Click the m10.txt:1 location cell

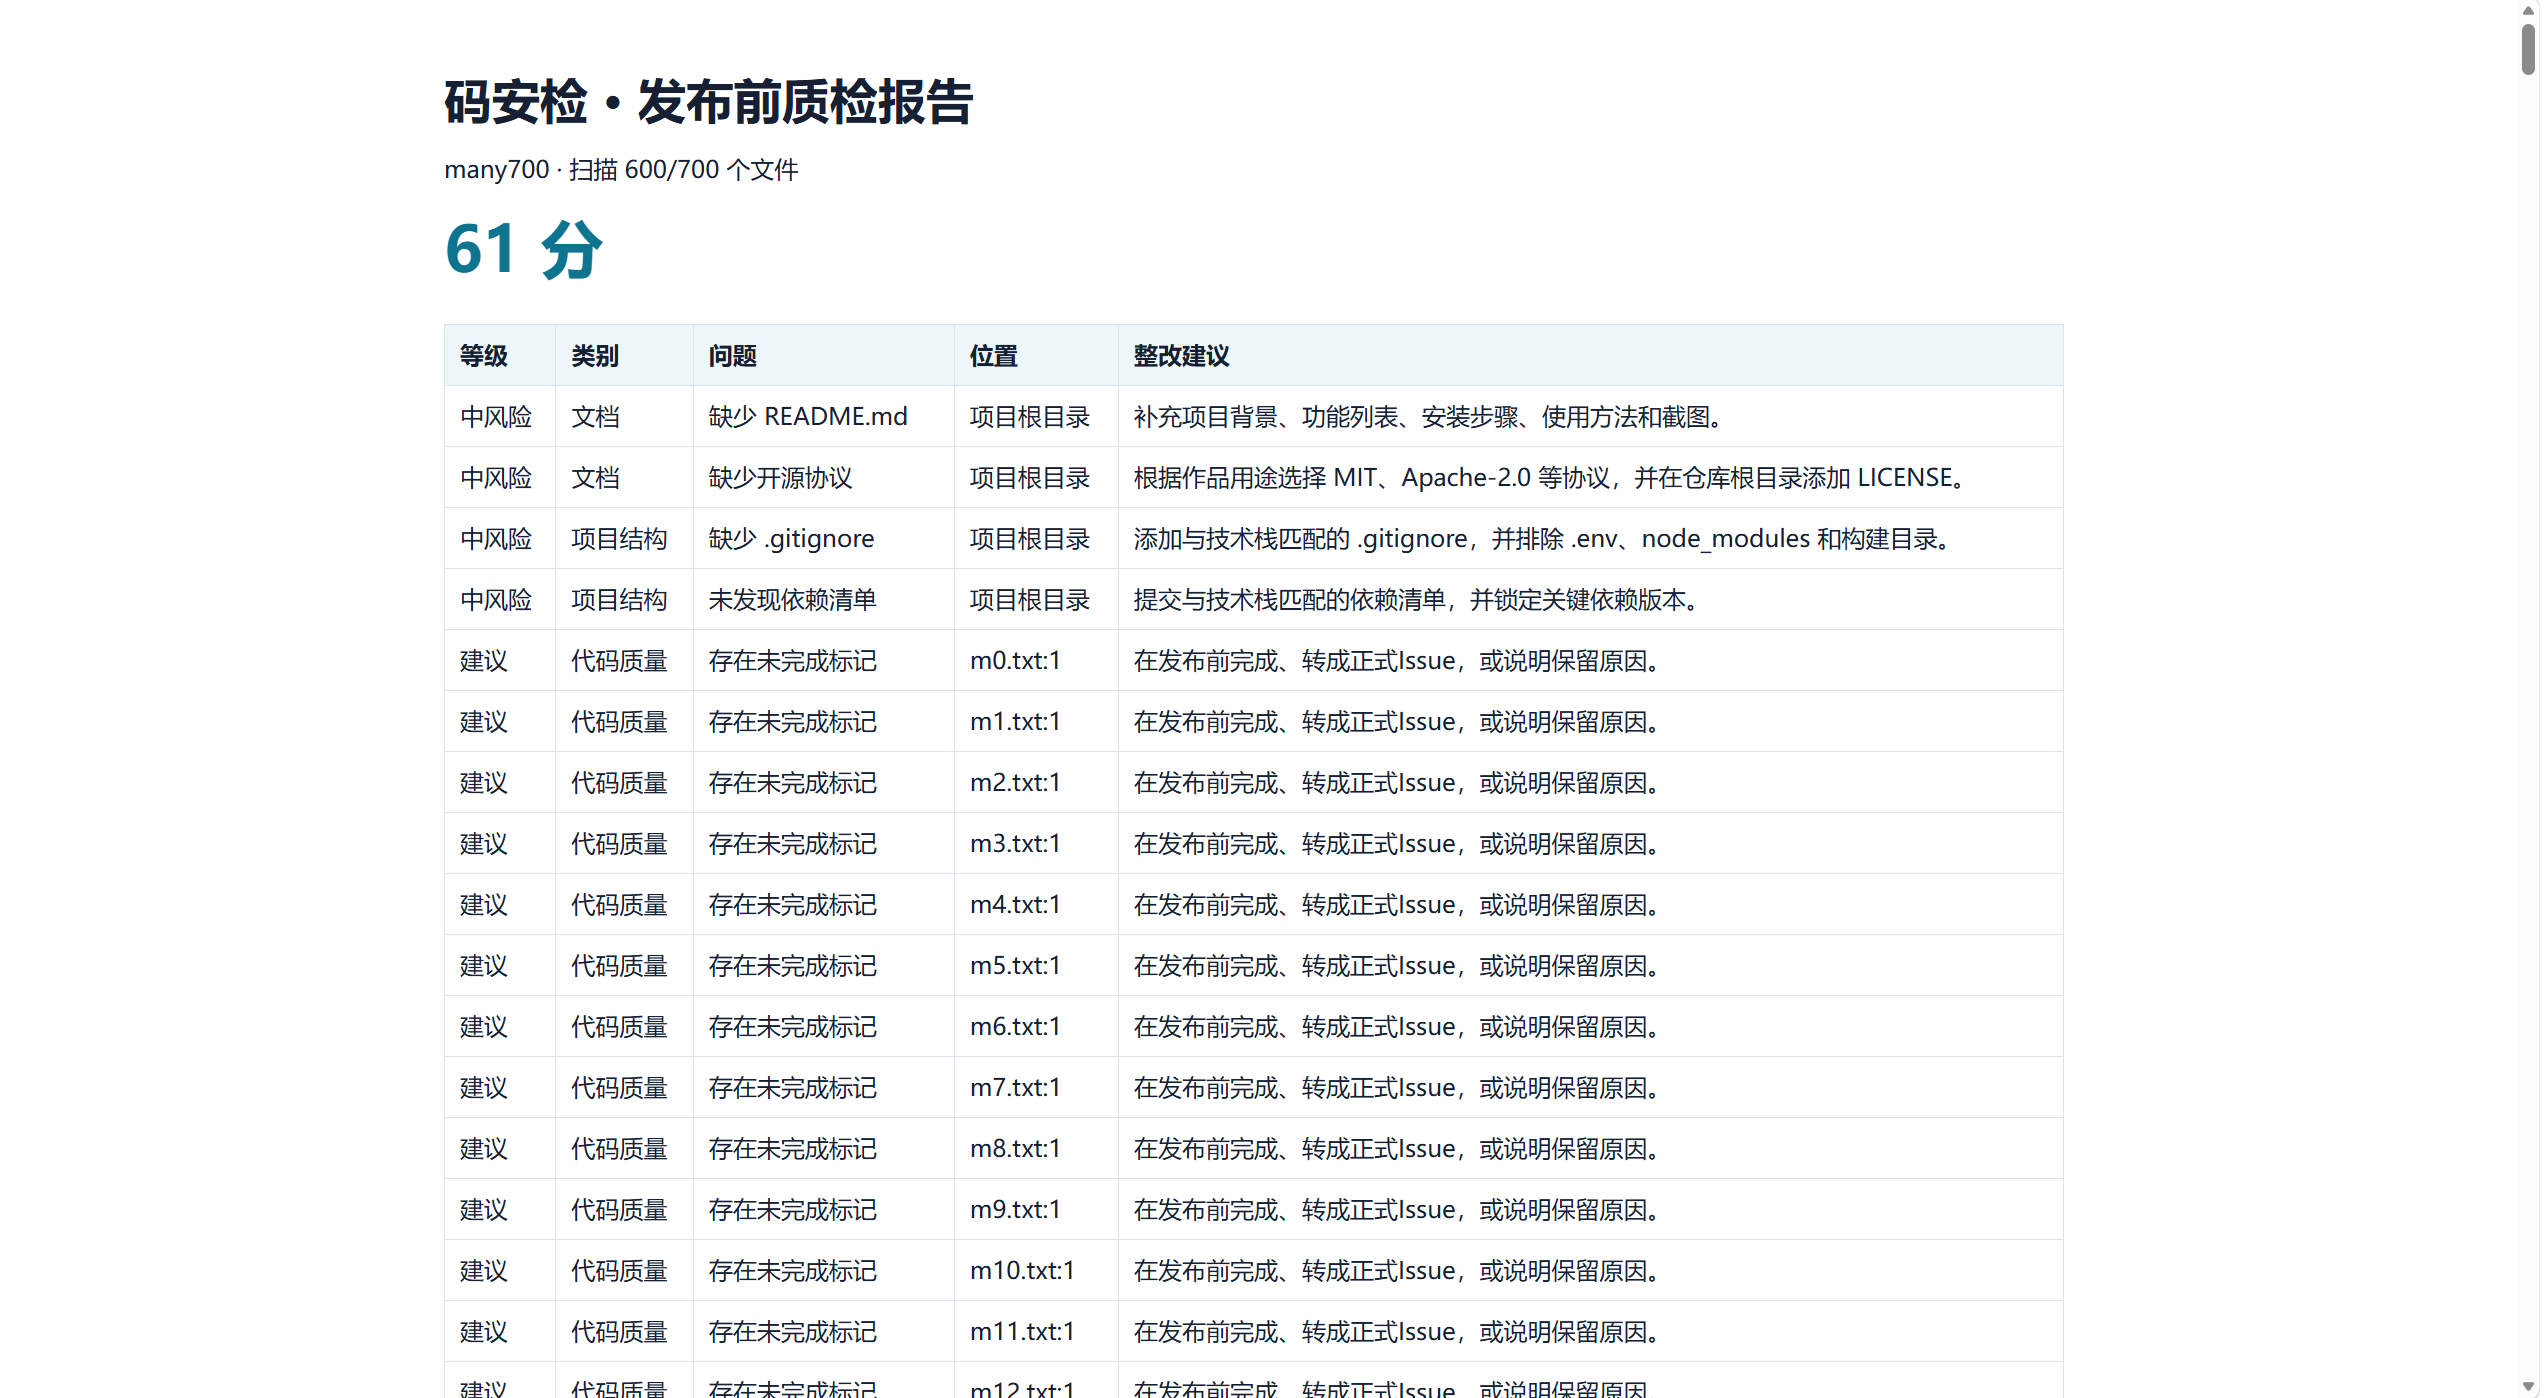pyautogui.click(x=1036, y=1270)
